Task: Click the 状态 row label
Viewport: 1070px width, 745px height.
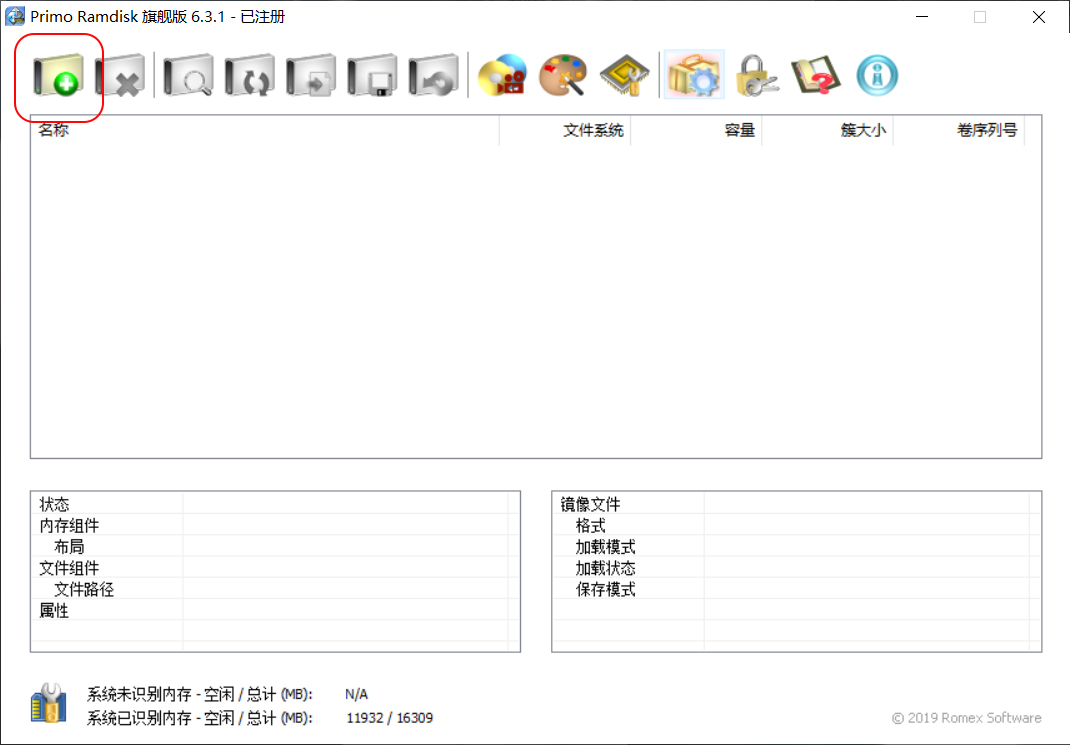Action: coord(55,504)
